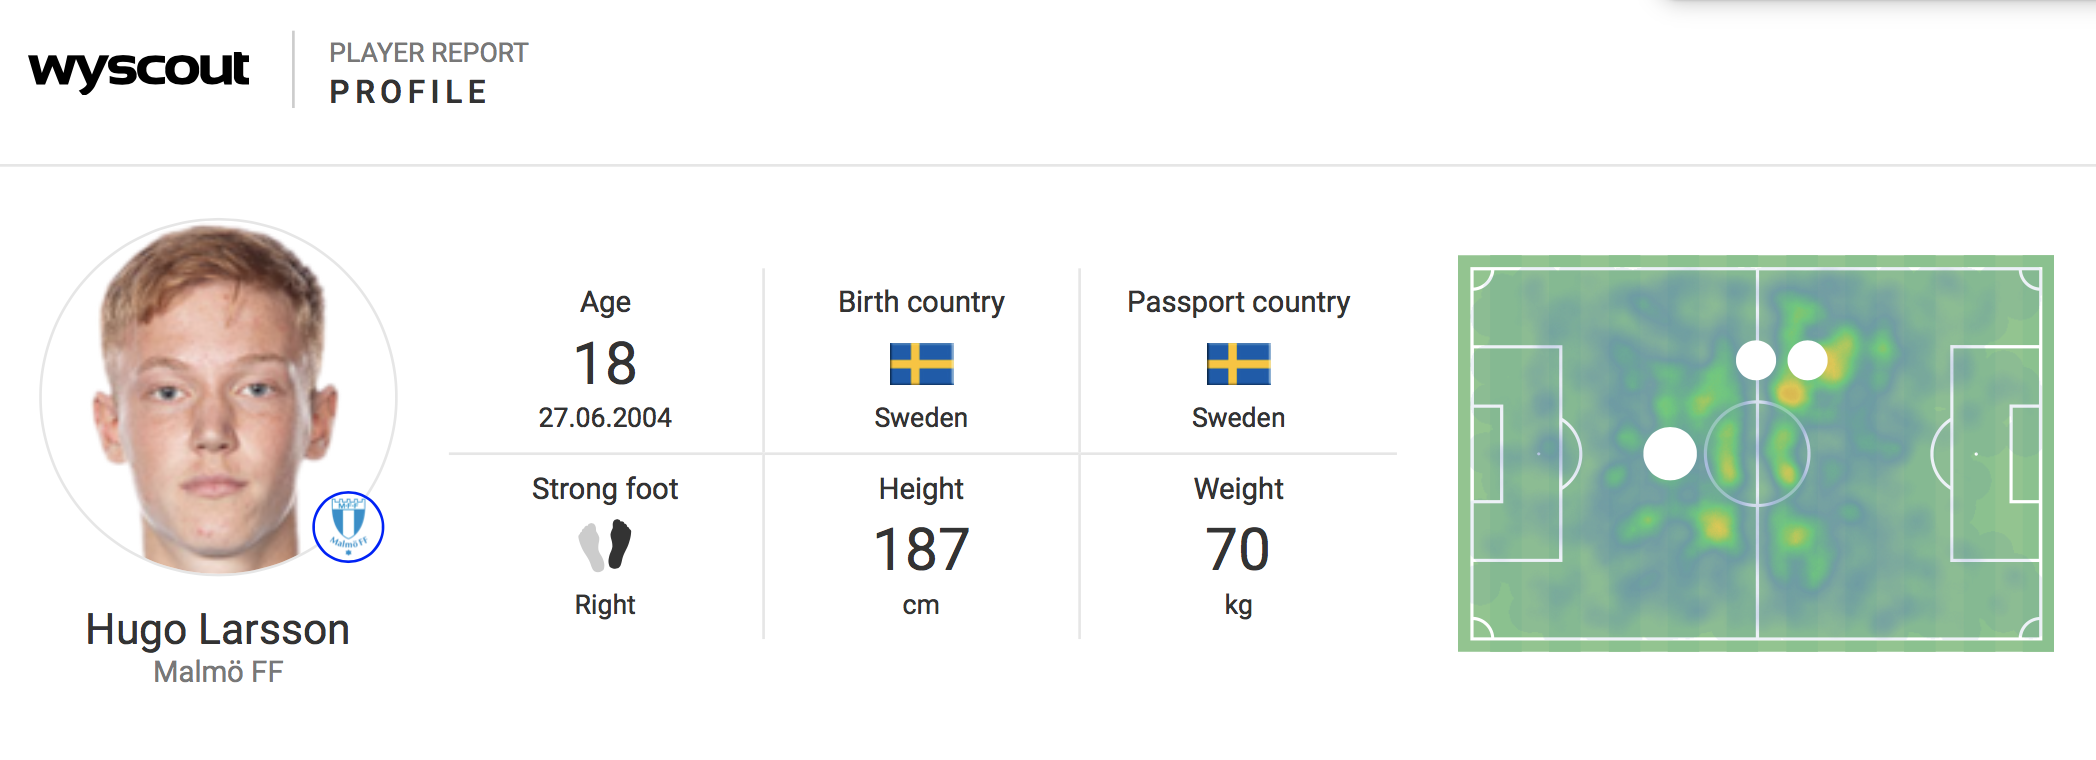Viewport: 2096px width, 760px height.
Task: Open the Malmö FF team name link
Action: coord(218,672)
